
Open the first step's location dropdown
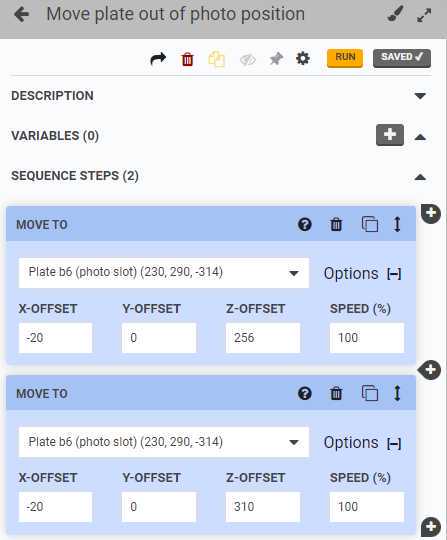(164, 273)
